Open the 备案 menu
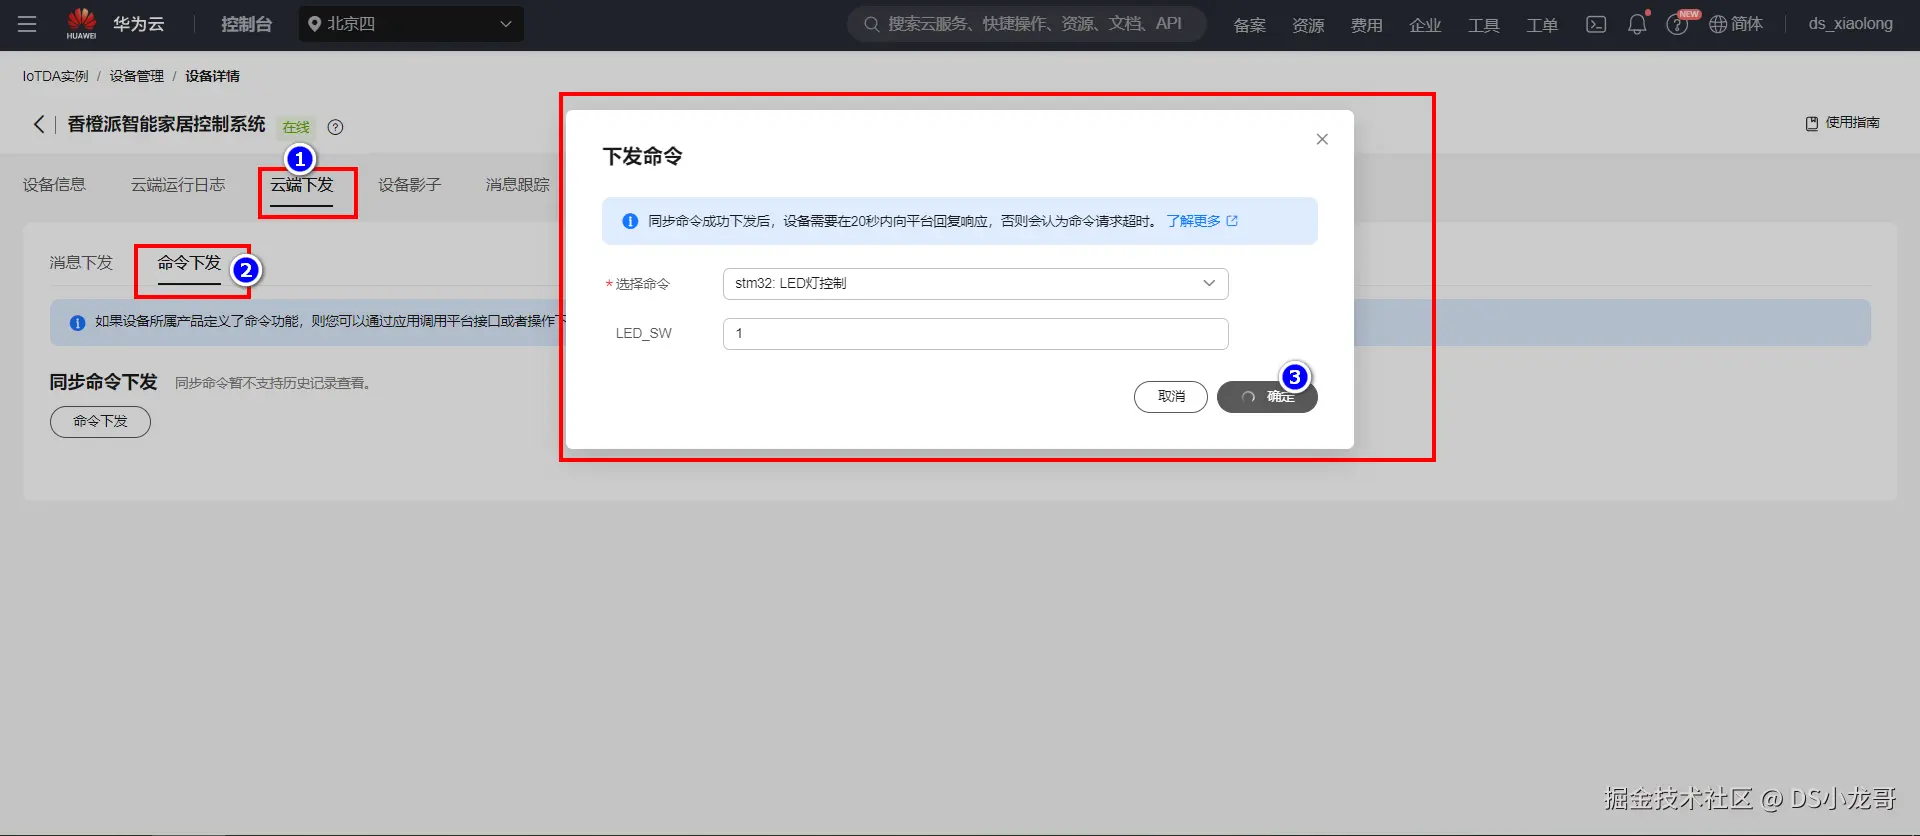 coord(1250,25)
